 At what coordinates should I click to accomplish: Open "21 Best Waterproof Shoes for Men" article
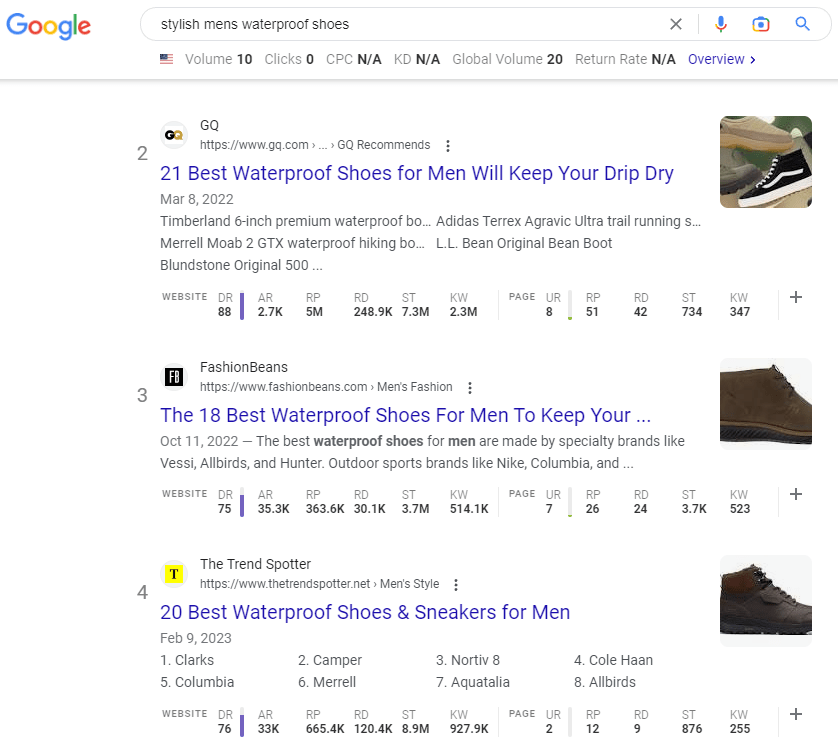pos(415,173)
